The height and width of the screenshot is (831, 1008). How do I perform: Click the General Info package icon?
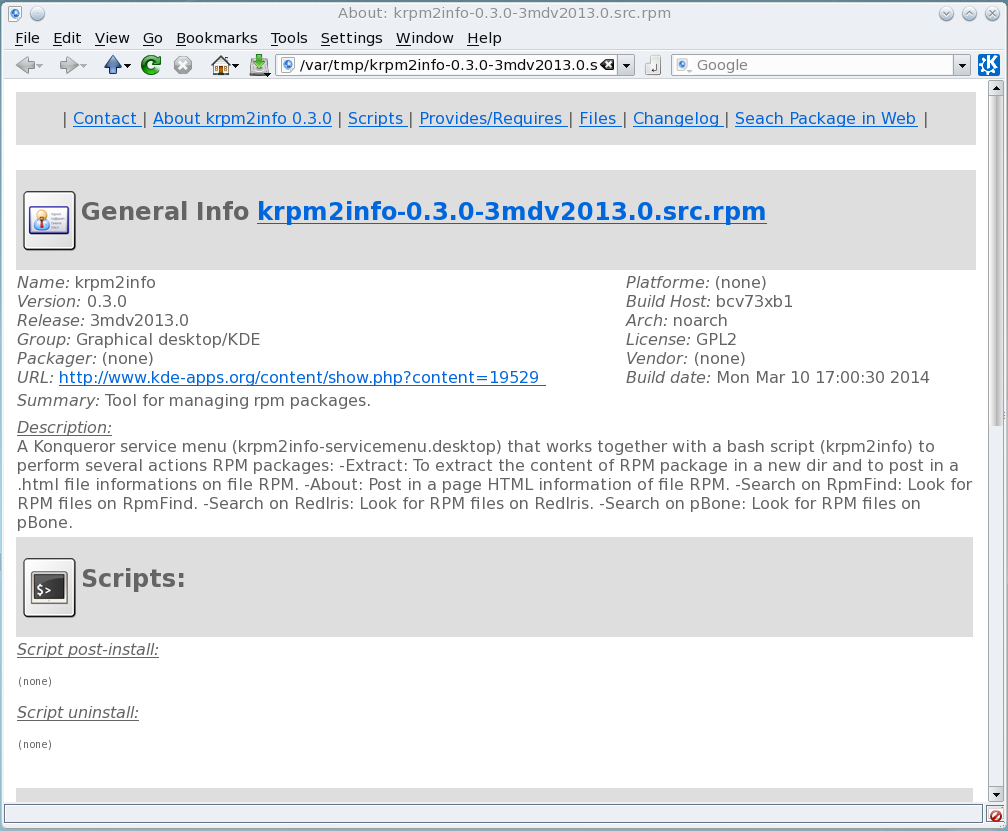(x=50, y=220)
